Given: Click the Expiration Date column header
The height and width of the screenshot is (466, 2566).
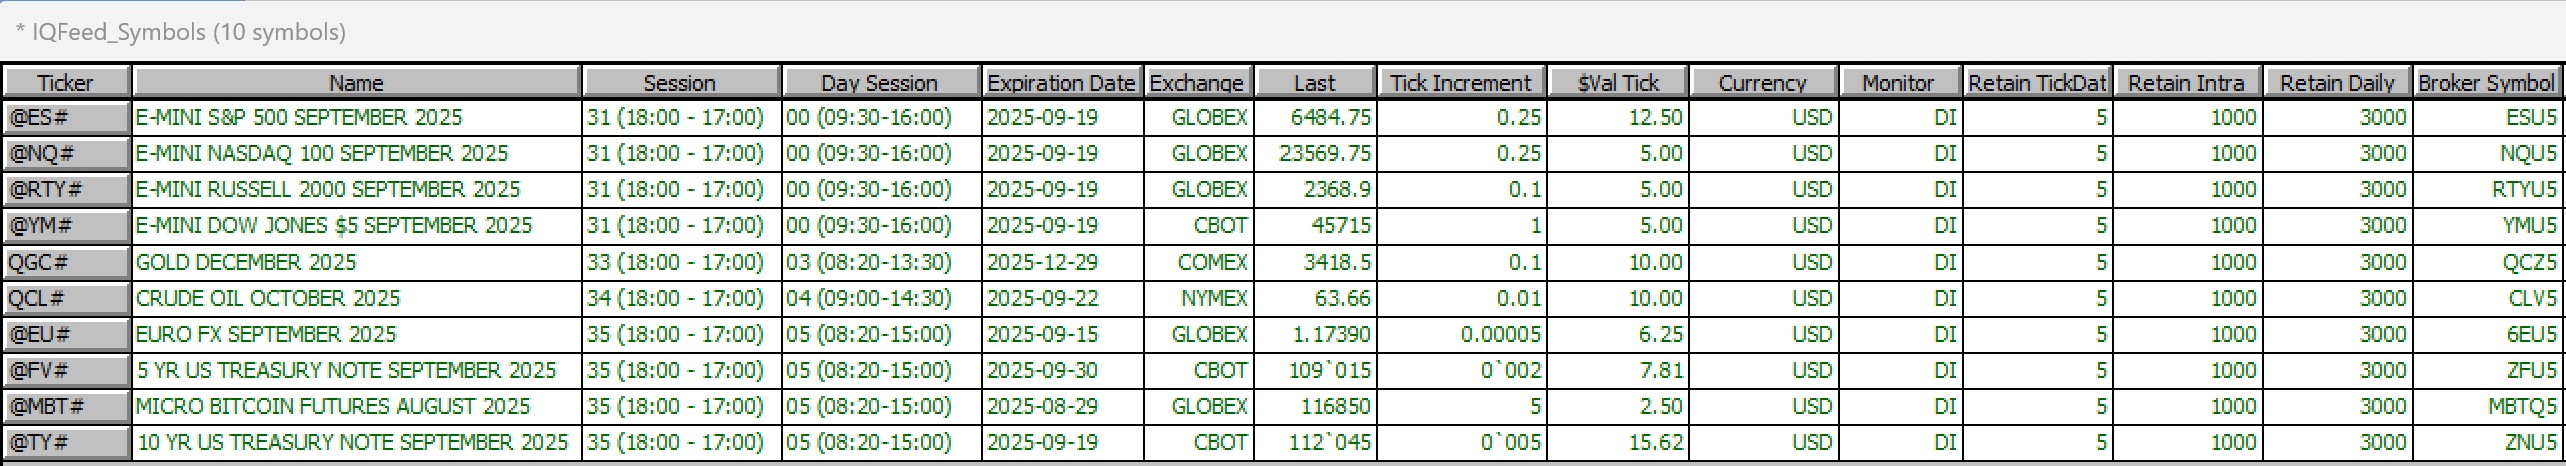Looking at the screenshot, I should tap(1062, 82).
